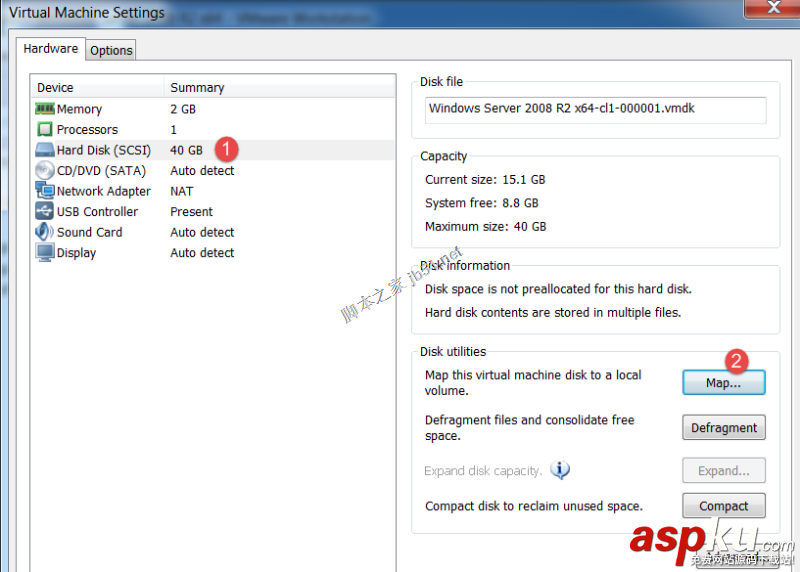Click the Auto detect summary for Sound Card
The width and height of the screenshot is (800, 572).
[x=202, y=232]
